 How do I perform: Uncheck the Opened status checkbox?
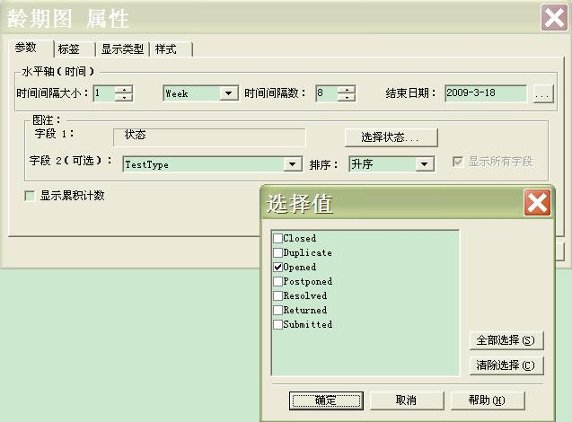[x=278, y=267]
